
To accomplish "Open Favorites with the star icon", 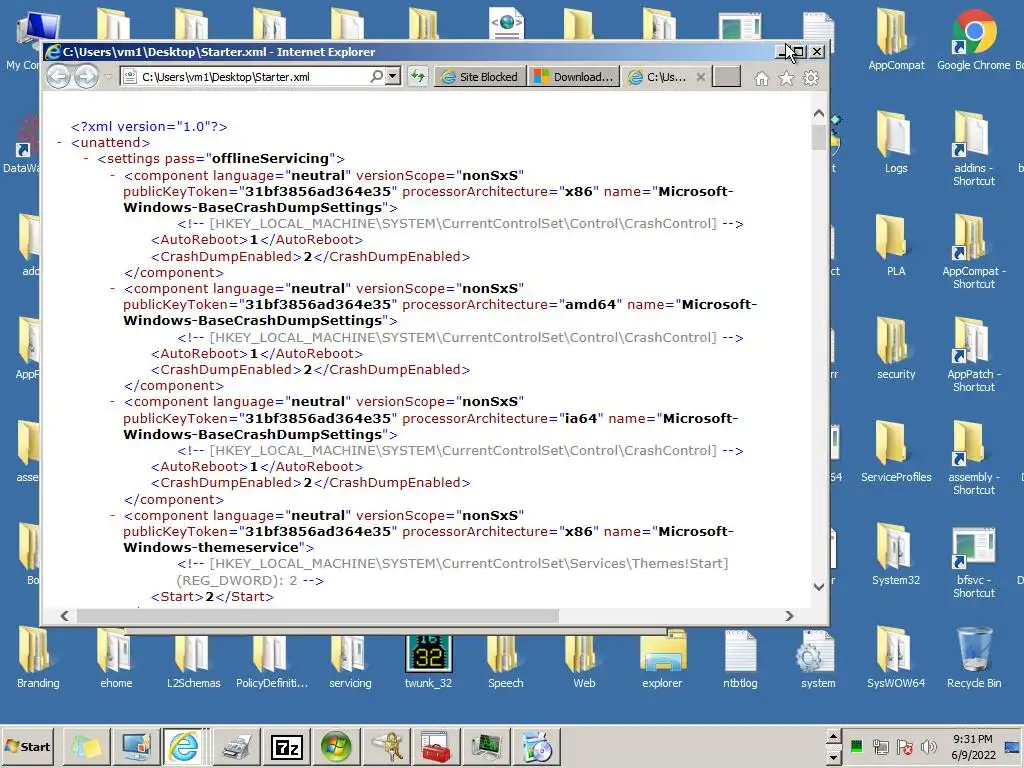I will point(786,78).
